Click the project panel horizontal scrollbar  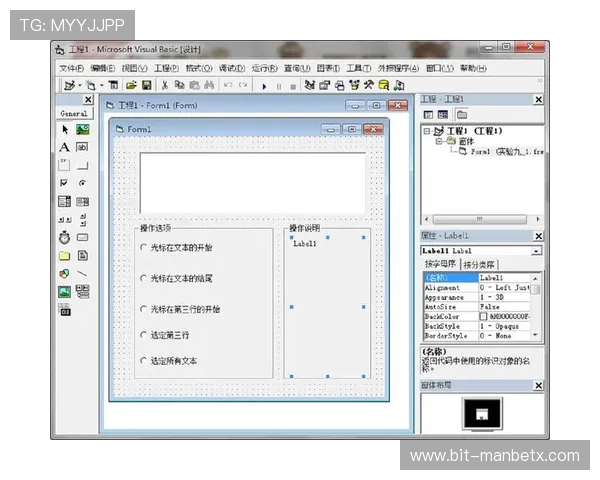tap(482, 219)
